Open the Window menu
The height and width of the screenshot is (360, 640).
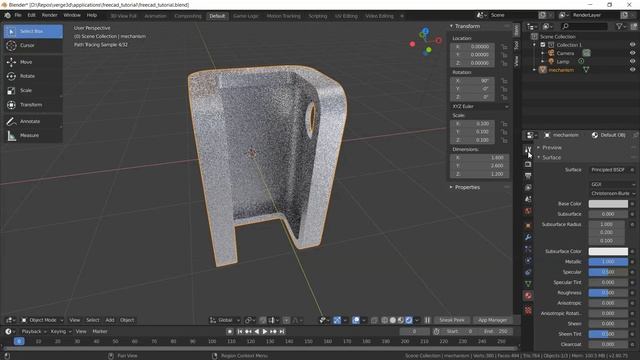(x=72, y=16)
